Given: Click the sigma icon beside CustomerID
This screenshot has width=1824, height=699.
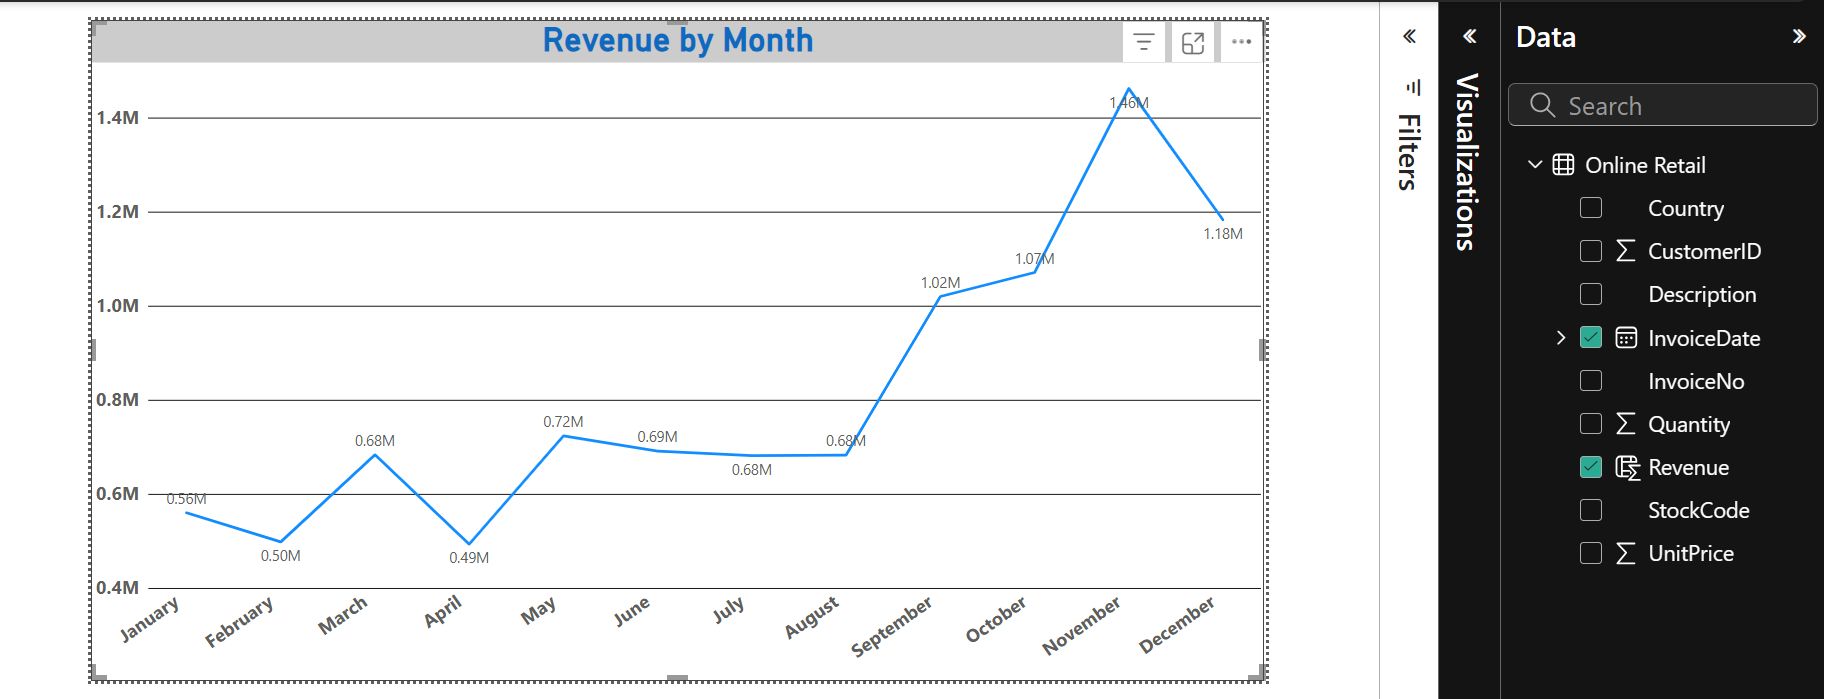Looking at the screenshot, I should (x=1626, y=251).
